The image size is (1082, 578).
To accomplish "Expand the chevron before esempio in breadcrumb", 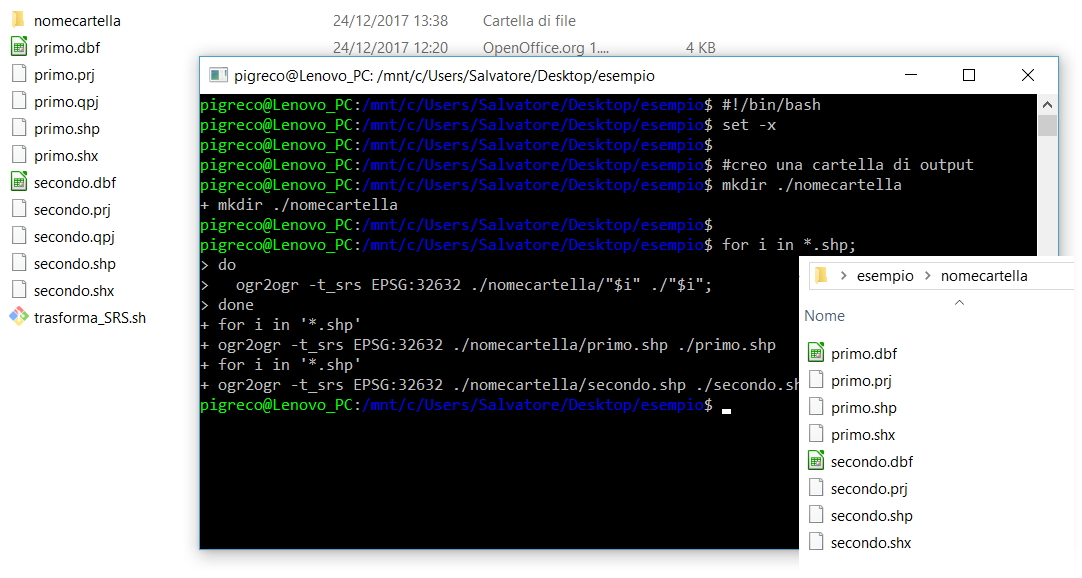I will [844, 276].
